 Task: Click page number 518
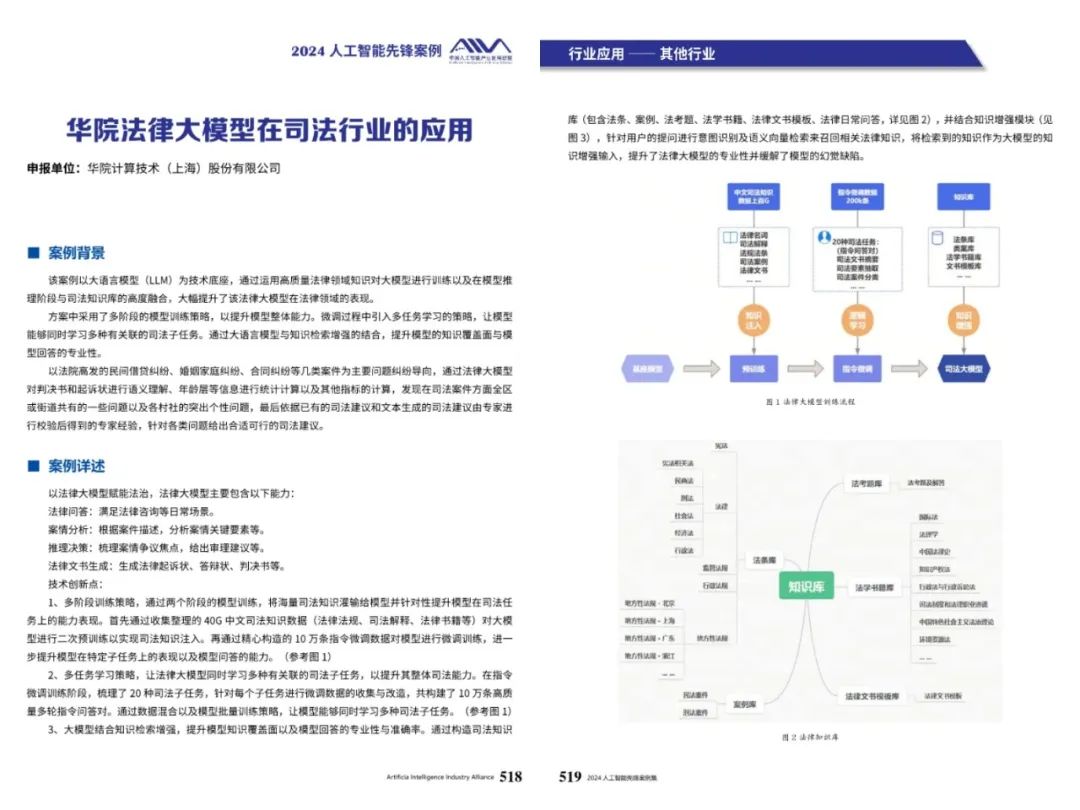pyautogui.click(x=510, y=777)
